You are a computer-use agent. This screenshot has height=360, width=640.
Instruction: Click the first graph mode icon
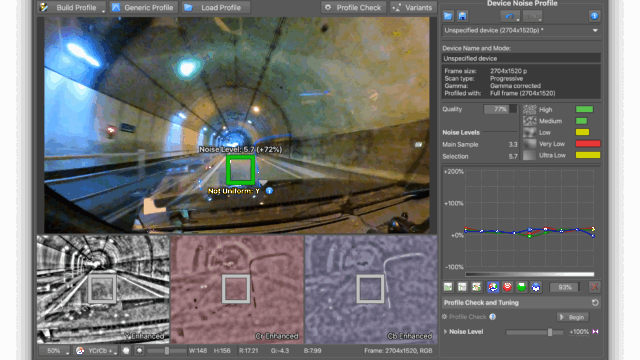(448, 287)
